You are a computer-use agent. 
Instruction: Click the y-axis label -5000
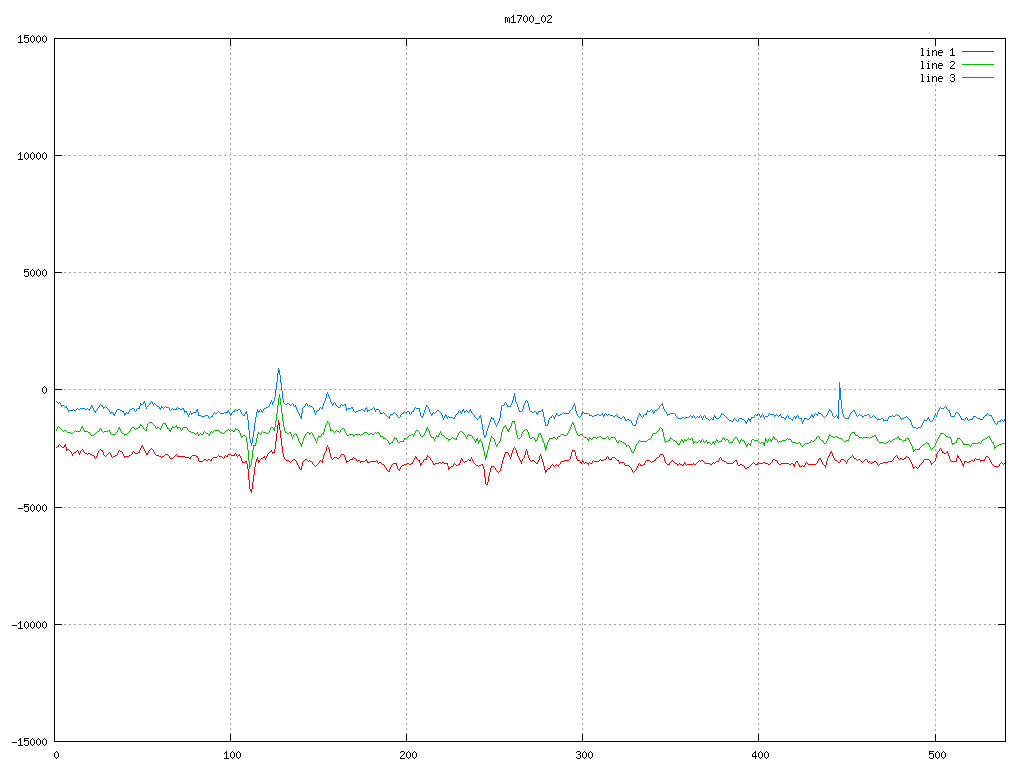[33, 507]
